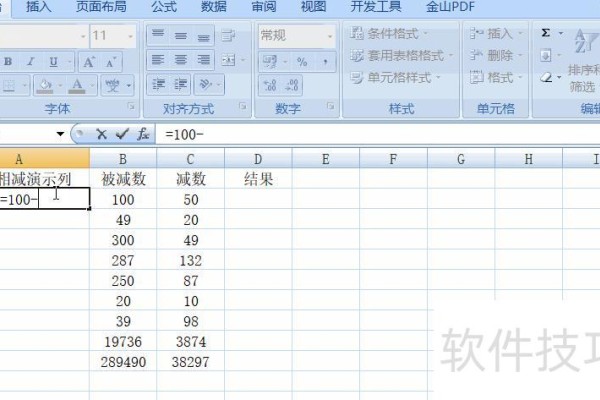Click the Clear eraser icon
600x400 pixels.
click(x=546, y=78)
